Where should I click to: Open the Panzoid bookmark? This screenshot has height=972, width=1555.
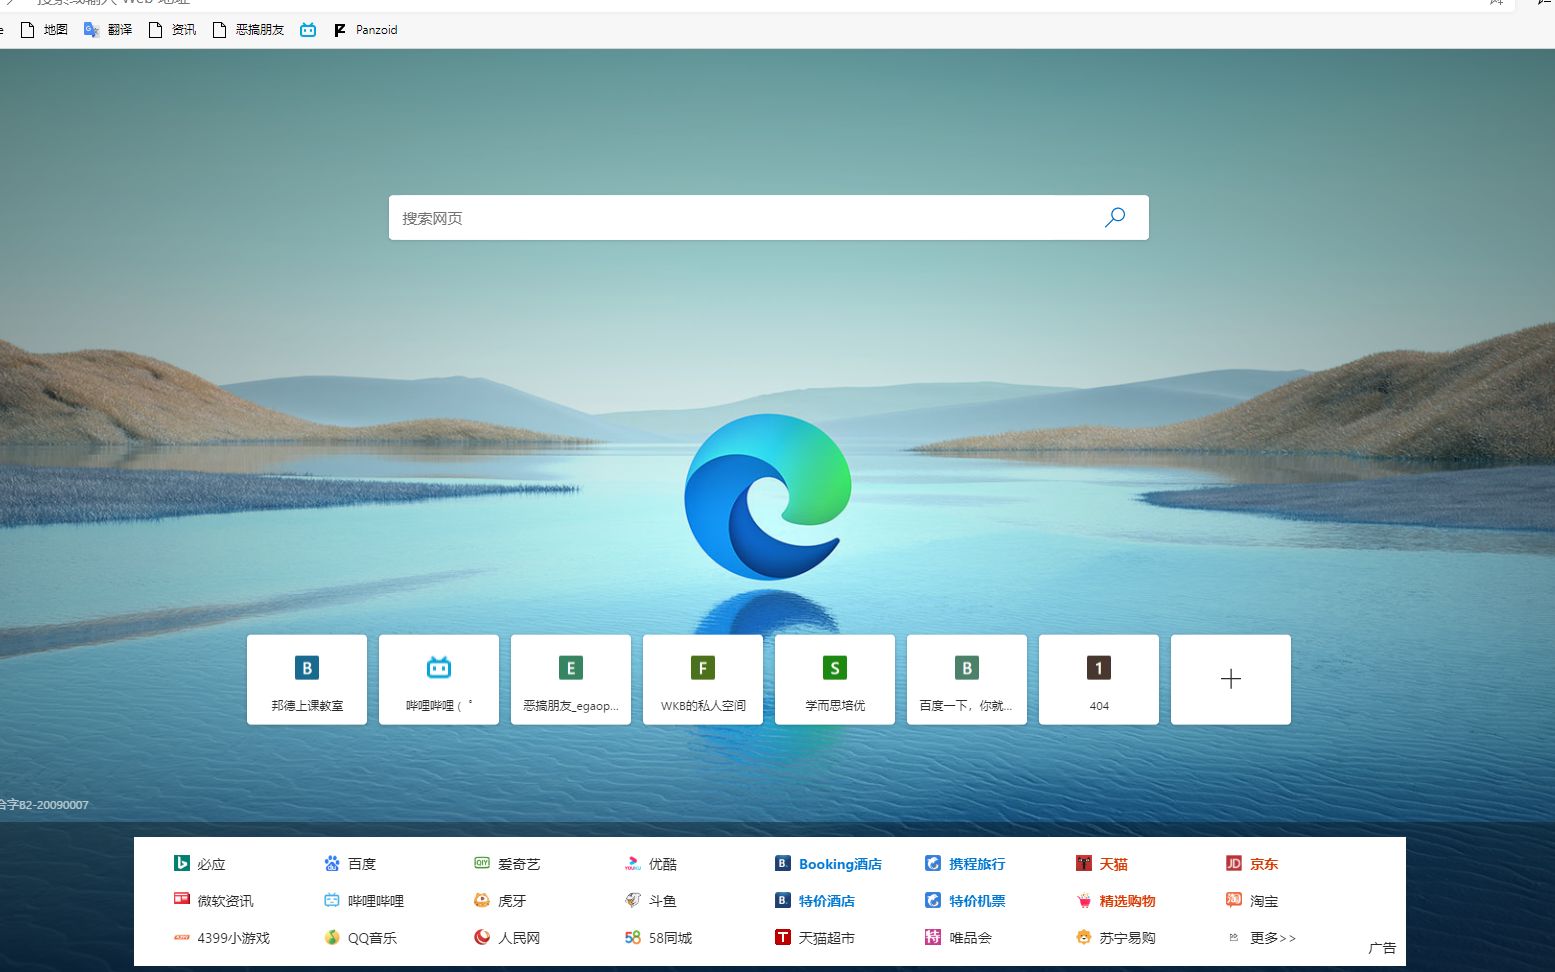[x=366, y=30]
